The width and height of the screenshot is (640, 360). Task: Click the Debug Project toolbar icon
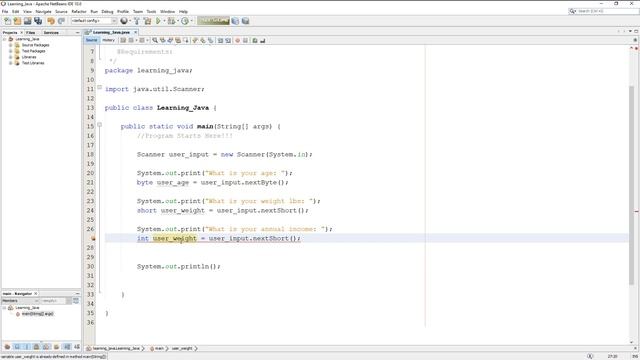coord(171,21)
